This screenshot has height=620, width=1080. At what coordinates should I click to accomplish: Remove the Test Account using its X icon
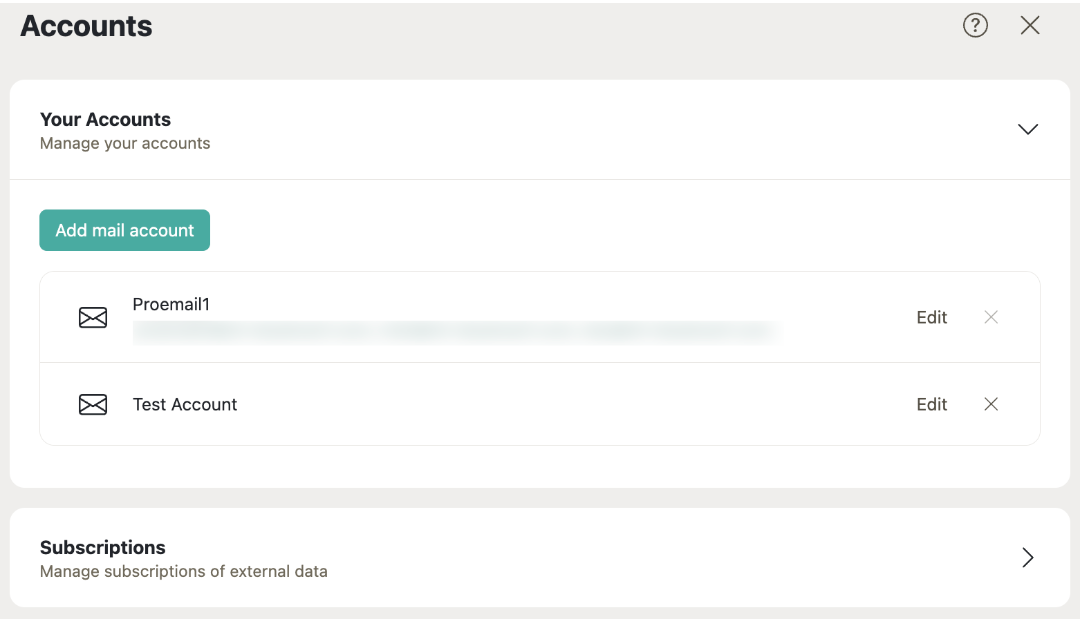pyautogui.click(x=991, y=404)
